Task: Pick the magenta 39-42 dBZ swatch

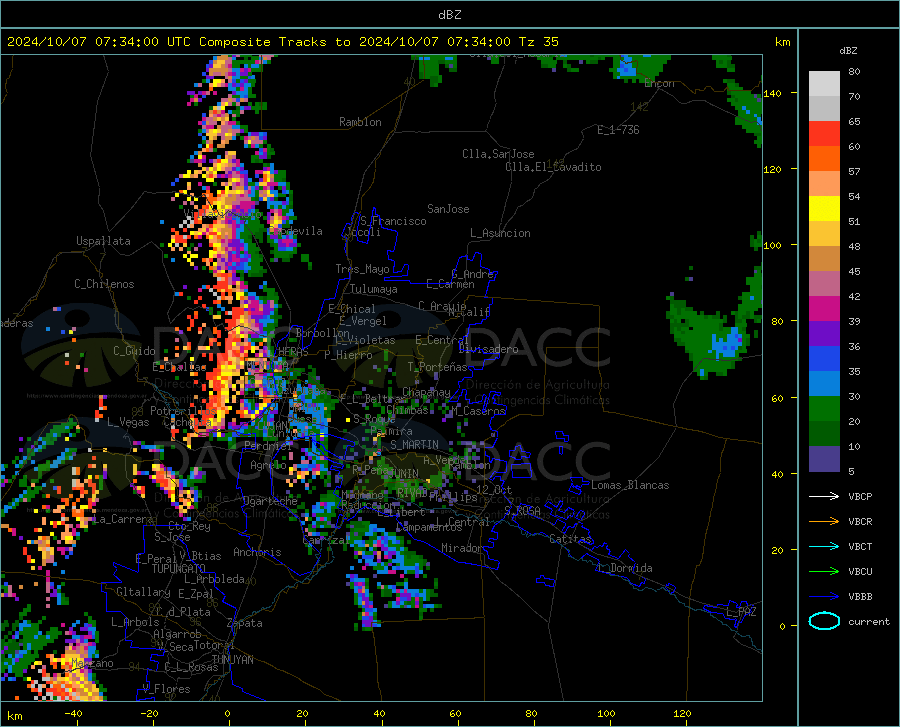Action: tap(824, 309)
